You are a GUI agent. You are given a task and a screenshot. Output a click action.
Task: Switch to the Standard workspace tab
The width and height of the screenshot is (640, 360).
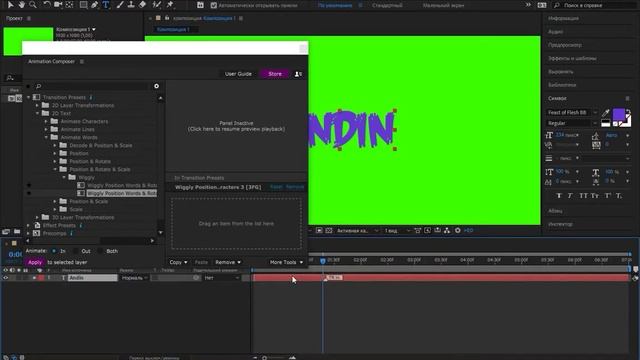[x=387, y=5]
